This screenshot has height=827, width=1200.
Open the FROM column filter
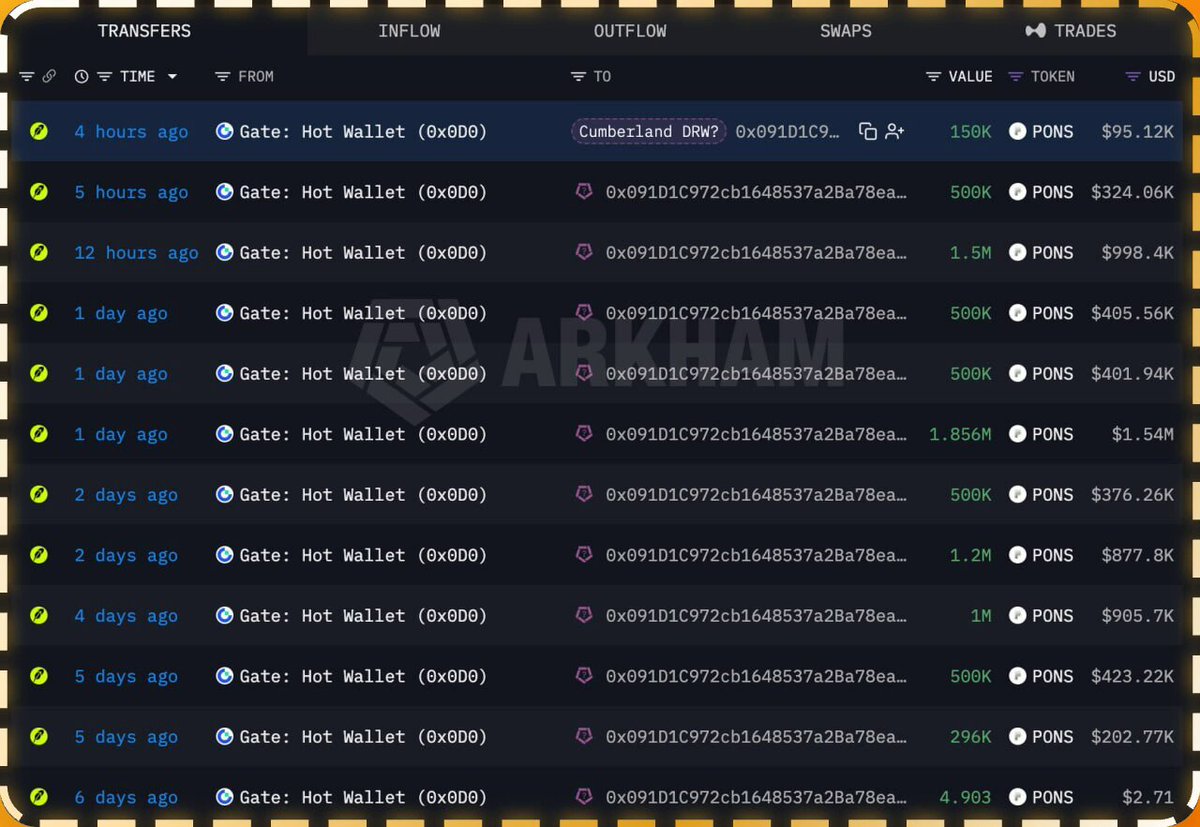(x=222, y=76)
